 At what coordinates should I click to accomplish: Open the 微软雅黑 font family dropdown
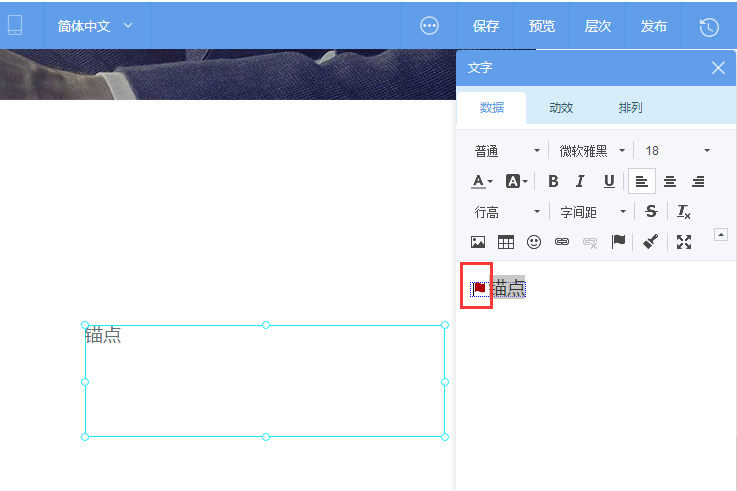pyautogui.click(x=592, y=151)
